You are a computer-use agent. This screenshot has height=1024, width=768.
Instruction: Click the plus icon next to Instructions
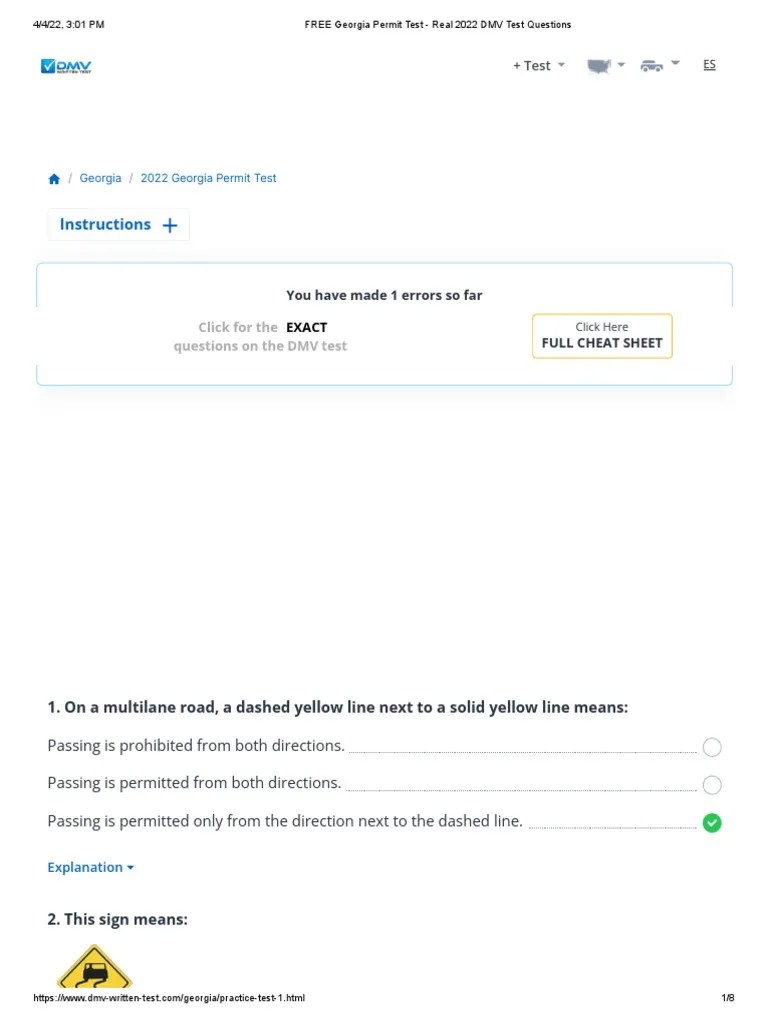pos(168,224)
